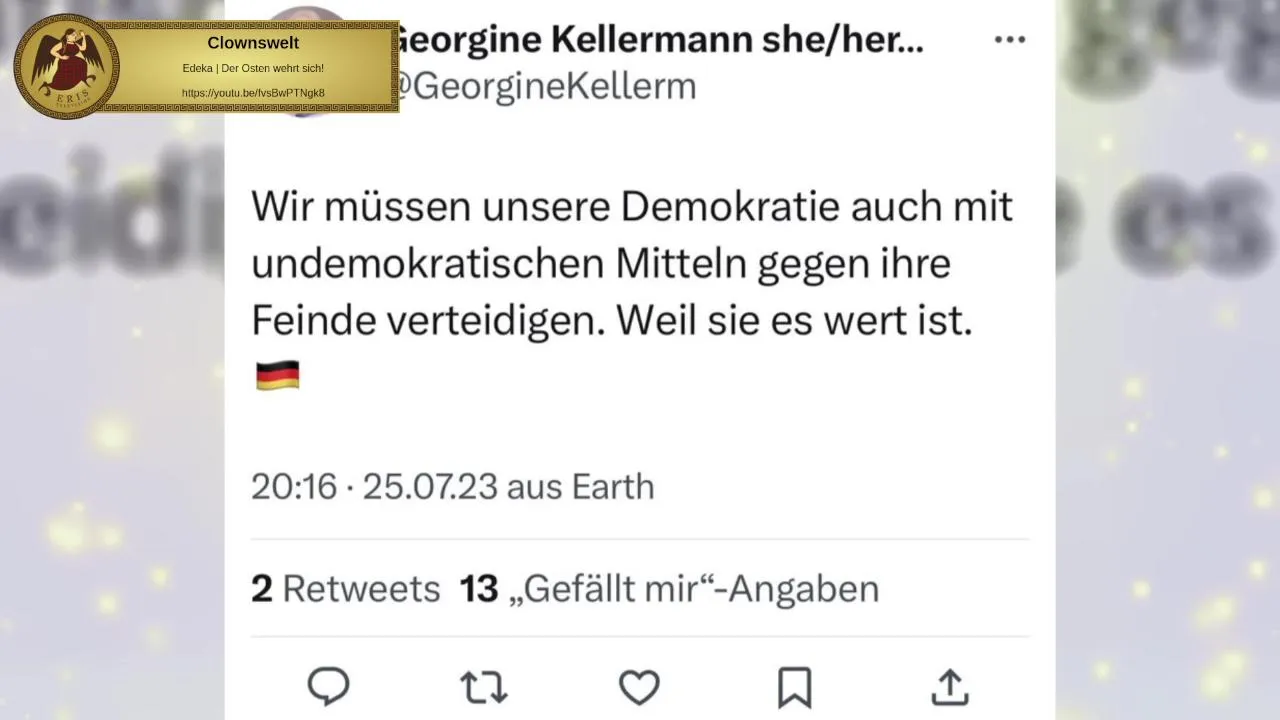This screenshot has width=1280, height=720.
Task: Bookmark this tweet
Action: tap(794, 687)
